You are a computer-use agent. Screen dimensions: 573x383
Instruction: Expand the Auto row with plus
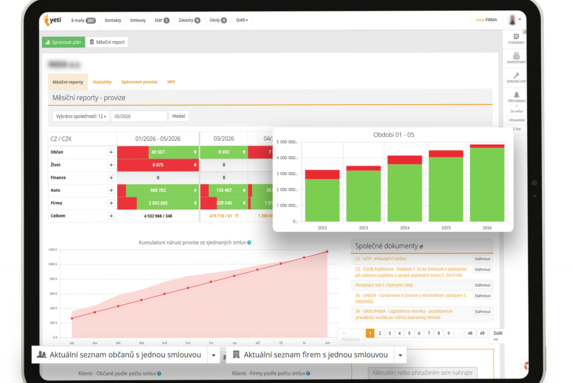[111, 190]
